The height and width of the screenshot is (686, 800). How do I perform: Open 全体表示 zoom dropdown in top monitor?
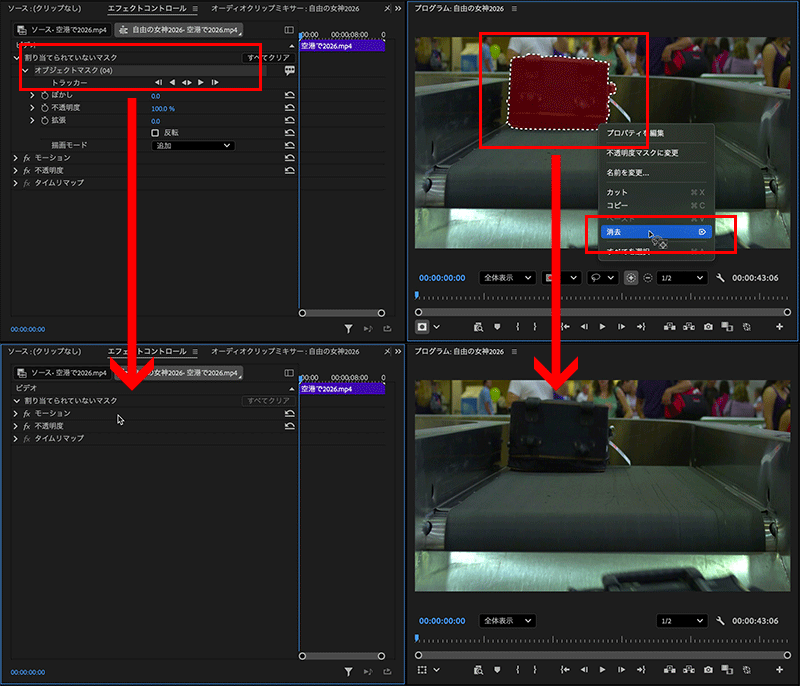click(507, 277)
